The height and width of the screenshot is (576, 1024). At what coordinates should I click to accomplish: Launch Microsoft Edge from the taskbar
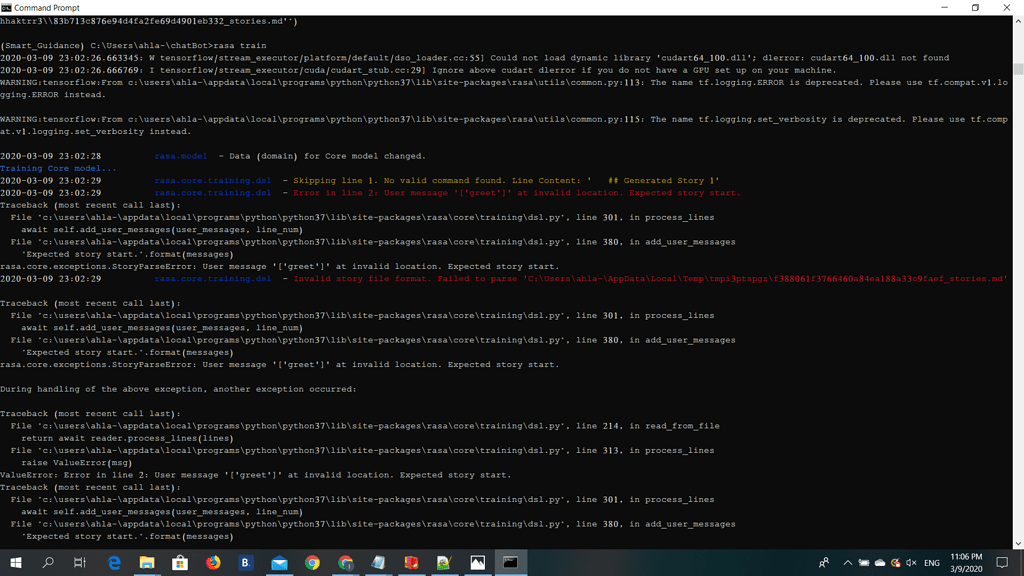tap(115, 562)
